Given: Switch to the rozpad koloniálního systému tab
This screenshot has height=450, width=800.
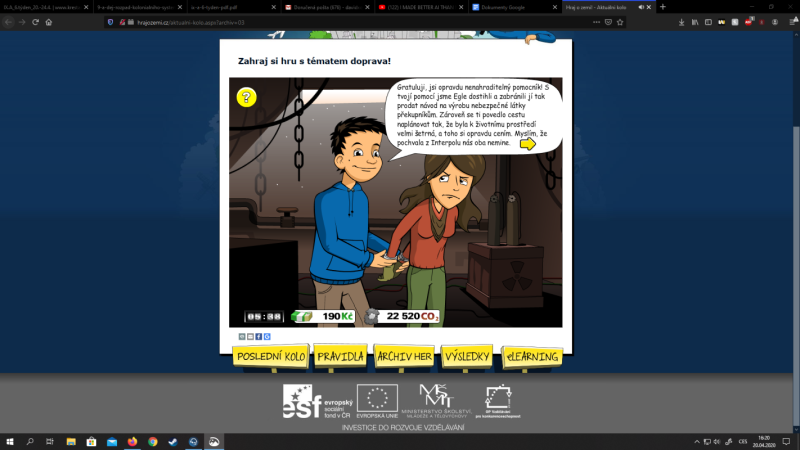Looking at the screenshot, I should pos(135,7).
